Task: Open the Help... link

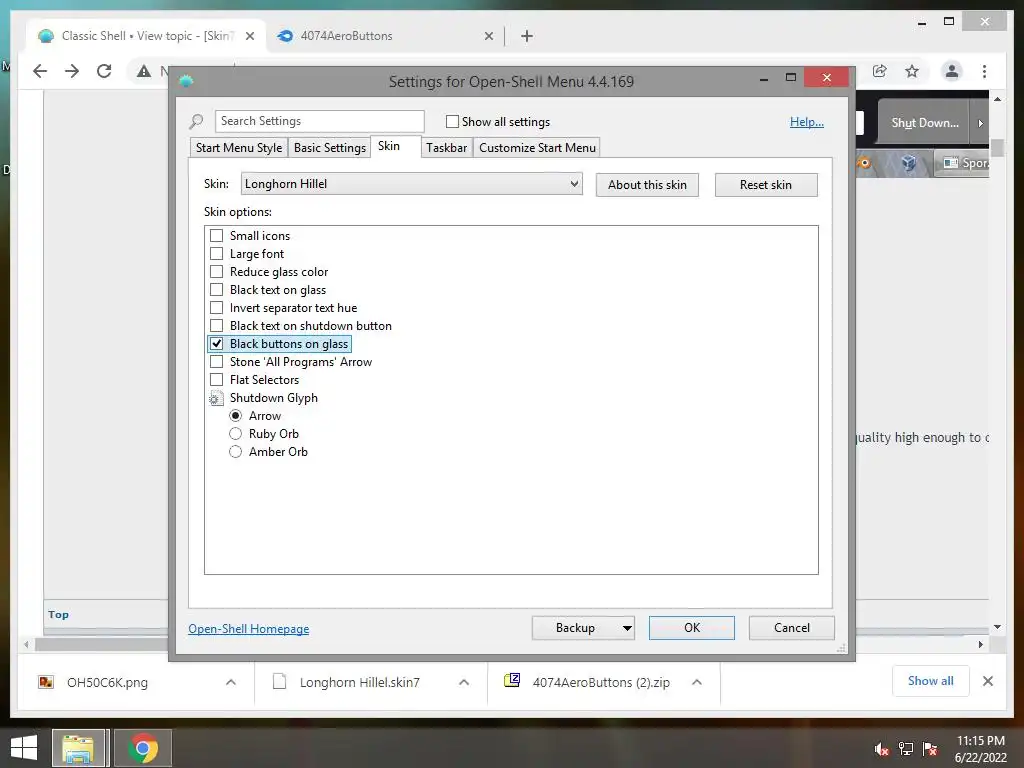Action: 807,121
